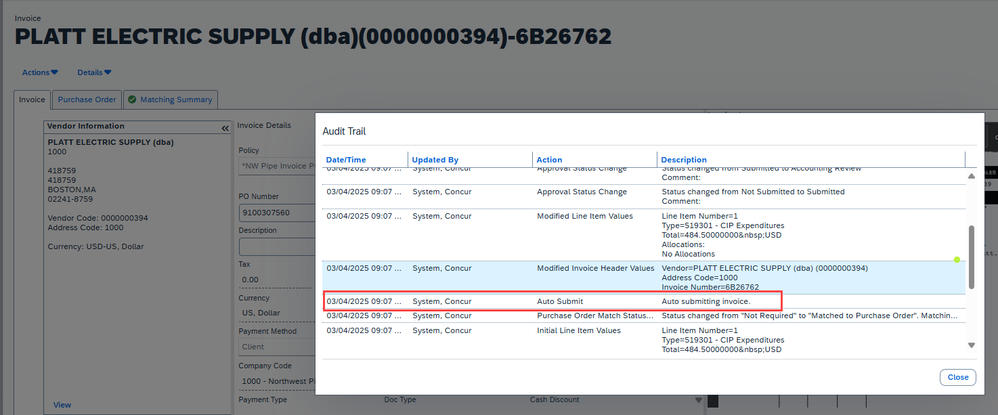Open the Currency field showing US, Dollar
This screenshot has height=415, width=998.
(277, 313)
